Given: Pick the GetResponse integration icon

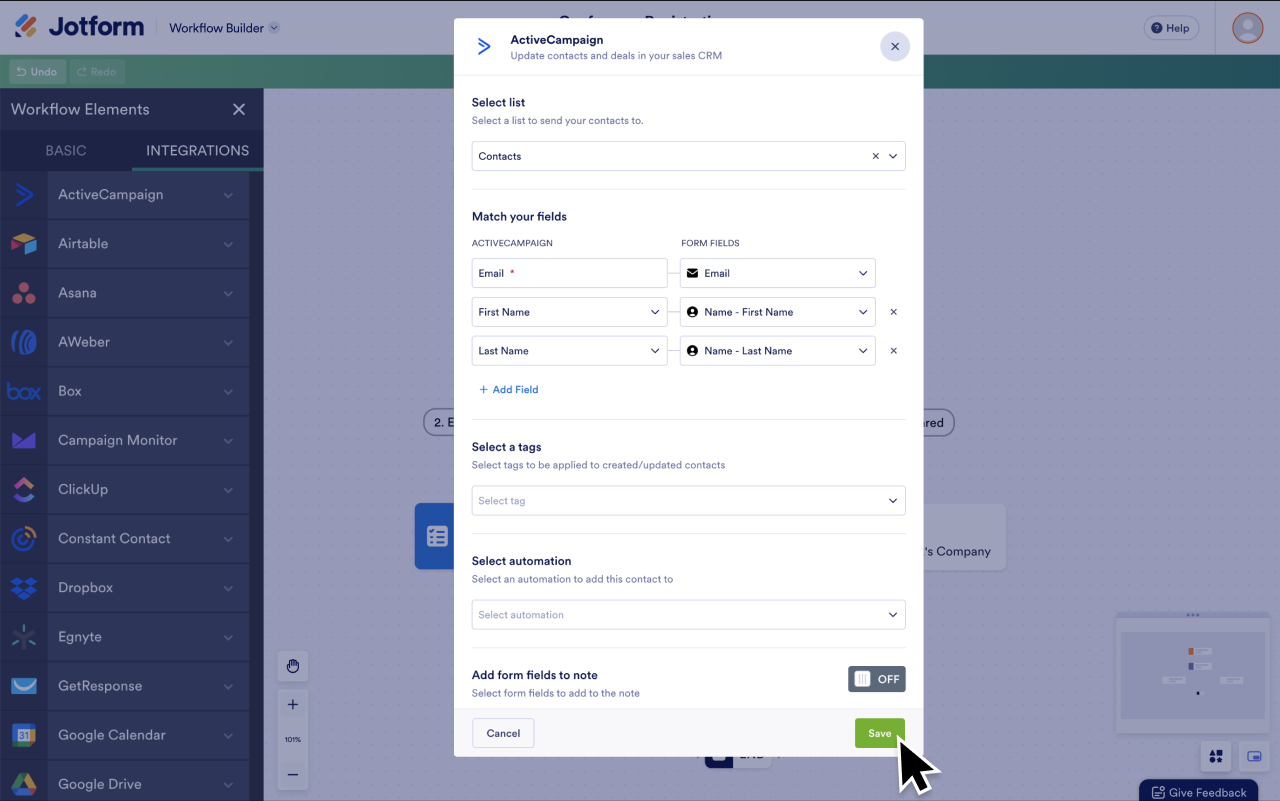Looking at the screenshot, I should coord(24,685).
